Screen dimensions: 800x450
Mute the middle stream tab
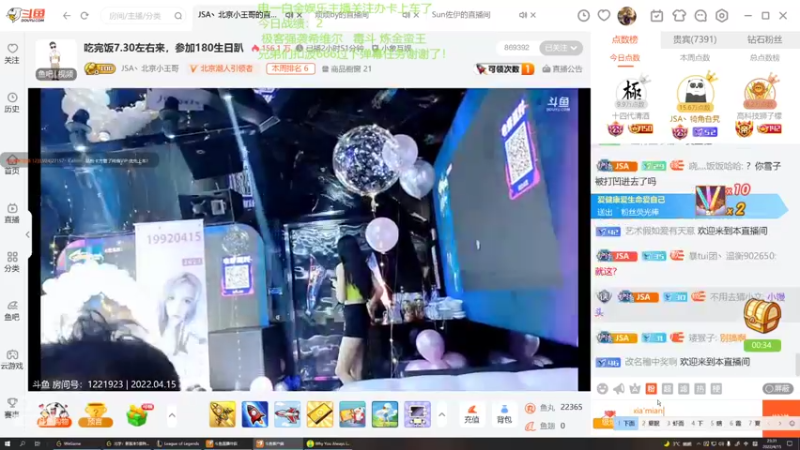pos(406,15)
